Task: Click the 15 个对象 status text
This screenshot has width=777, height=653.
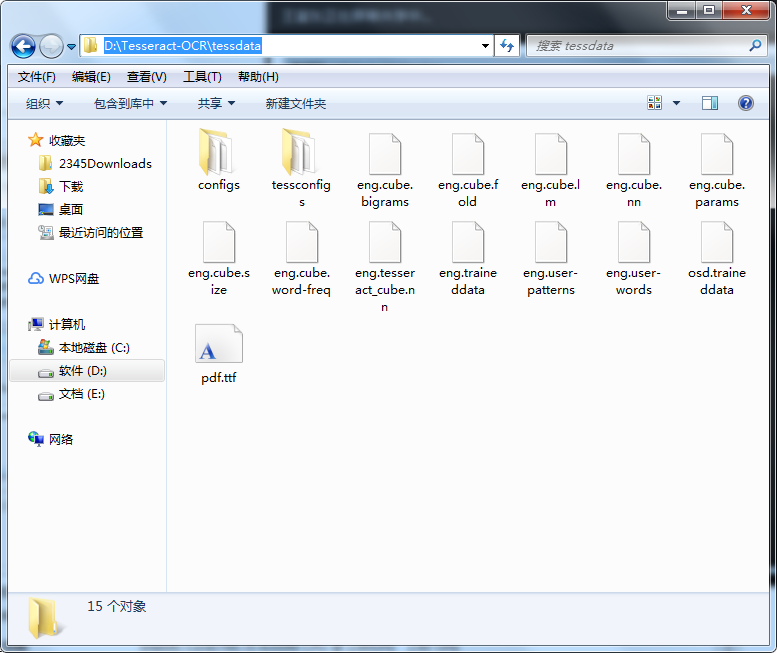Action: tap(117, 606)
